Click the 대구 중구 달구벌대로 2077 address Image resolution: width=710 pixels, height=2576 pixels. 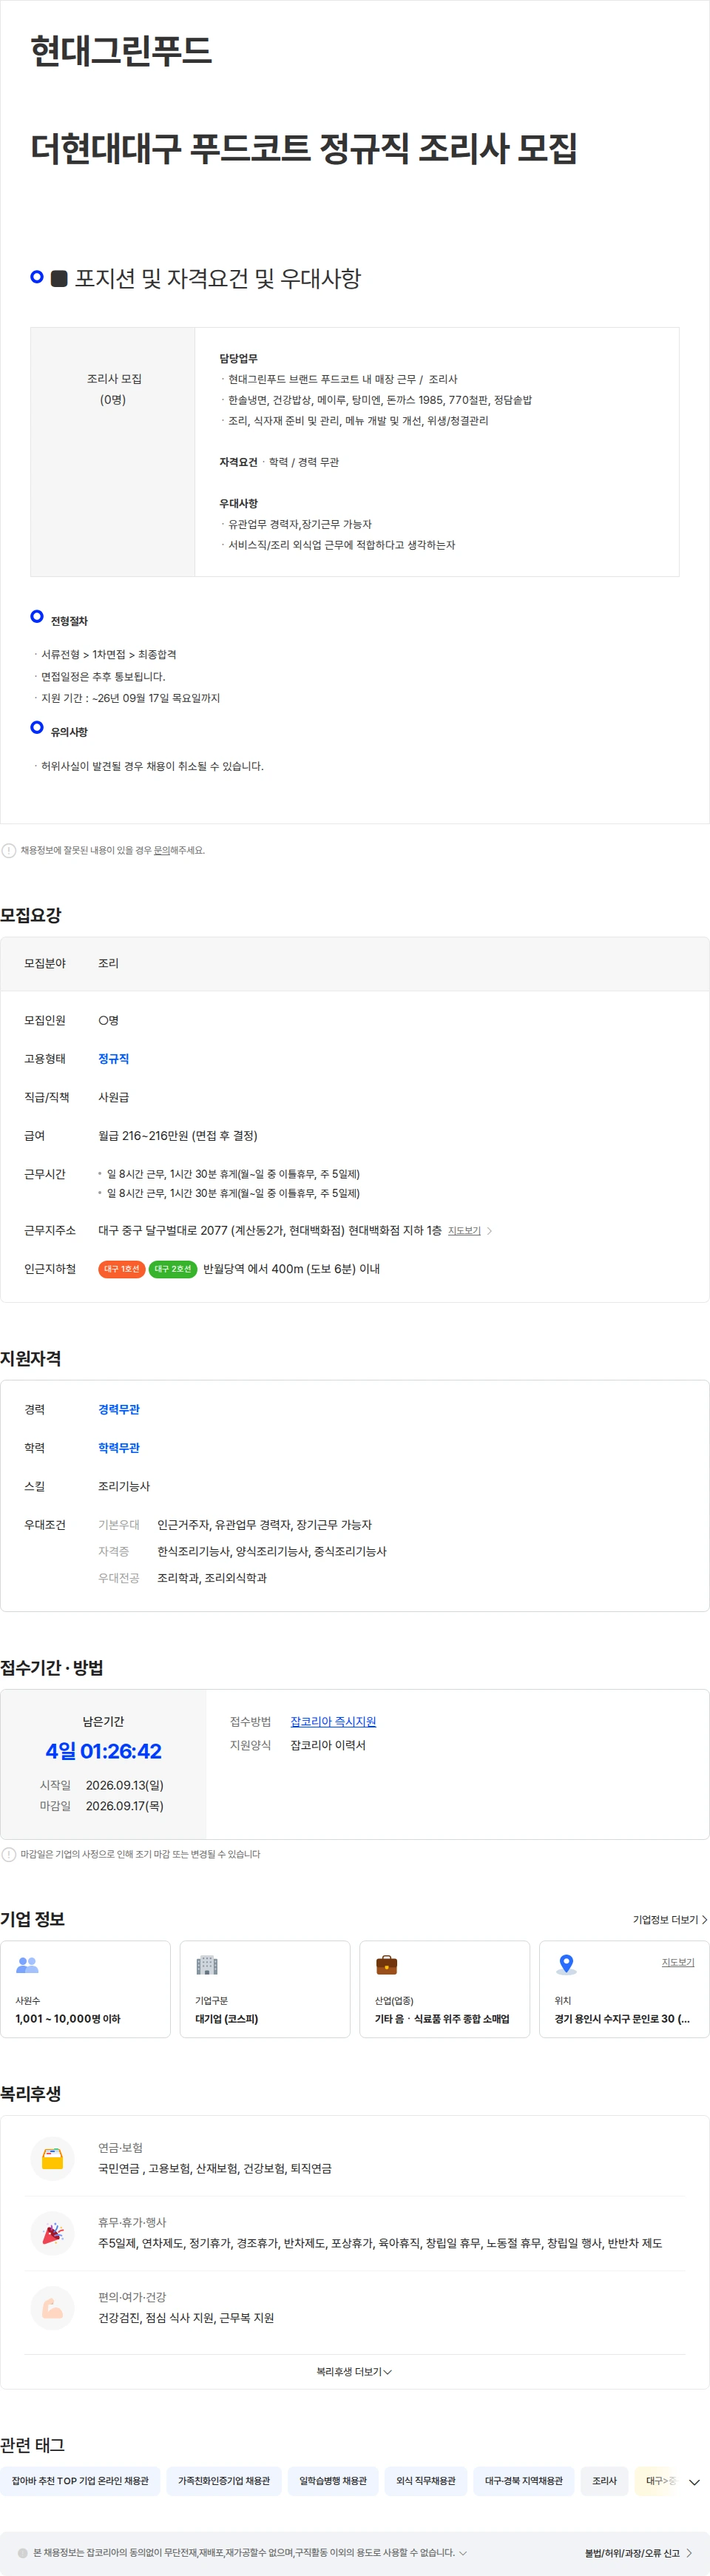[x=270, y=1231]
